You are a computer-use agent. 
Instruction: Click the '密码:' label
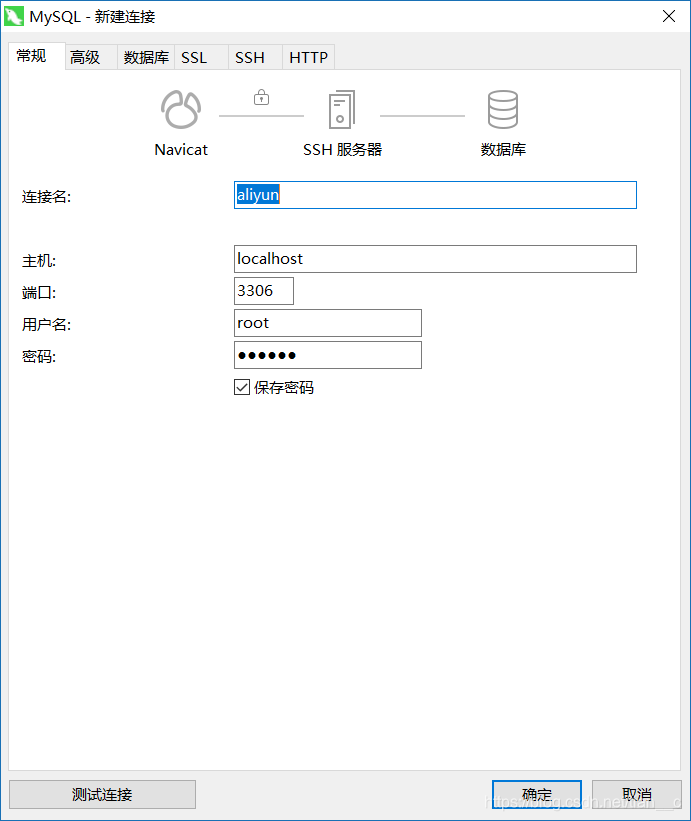(x=39, y=357)
